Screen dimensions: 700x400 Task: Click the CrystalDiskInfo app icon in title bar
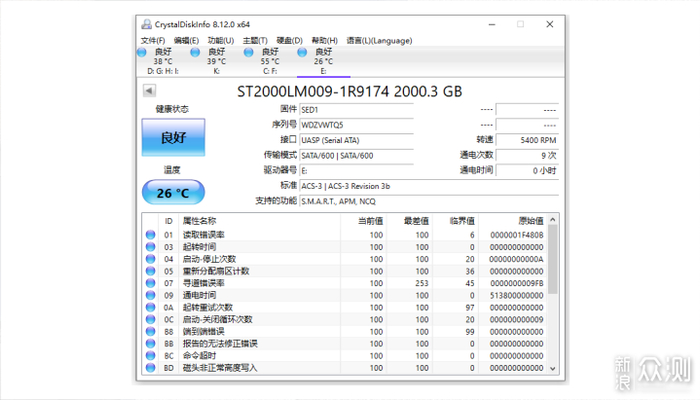pos(146,23)
